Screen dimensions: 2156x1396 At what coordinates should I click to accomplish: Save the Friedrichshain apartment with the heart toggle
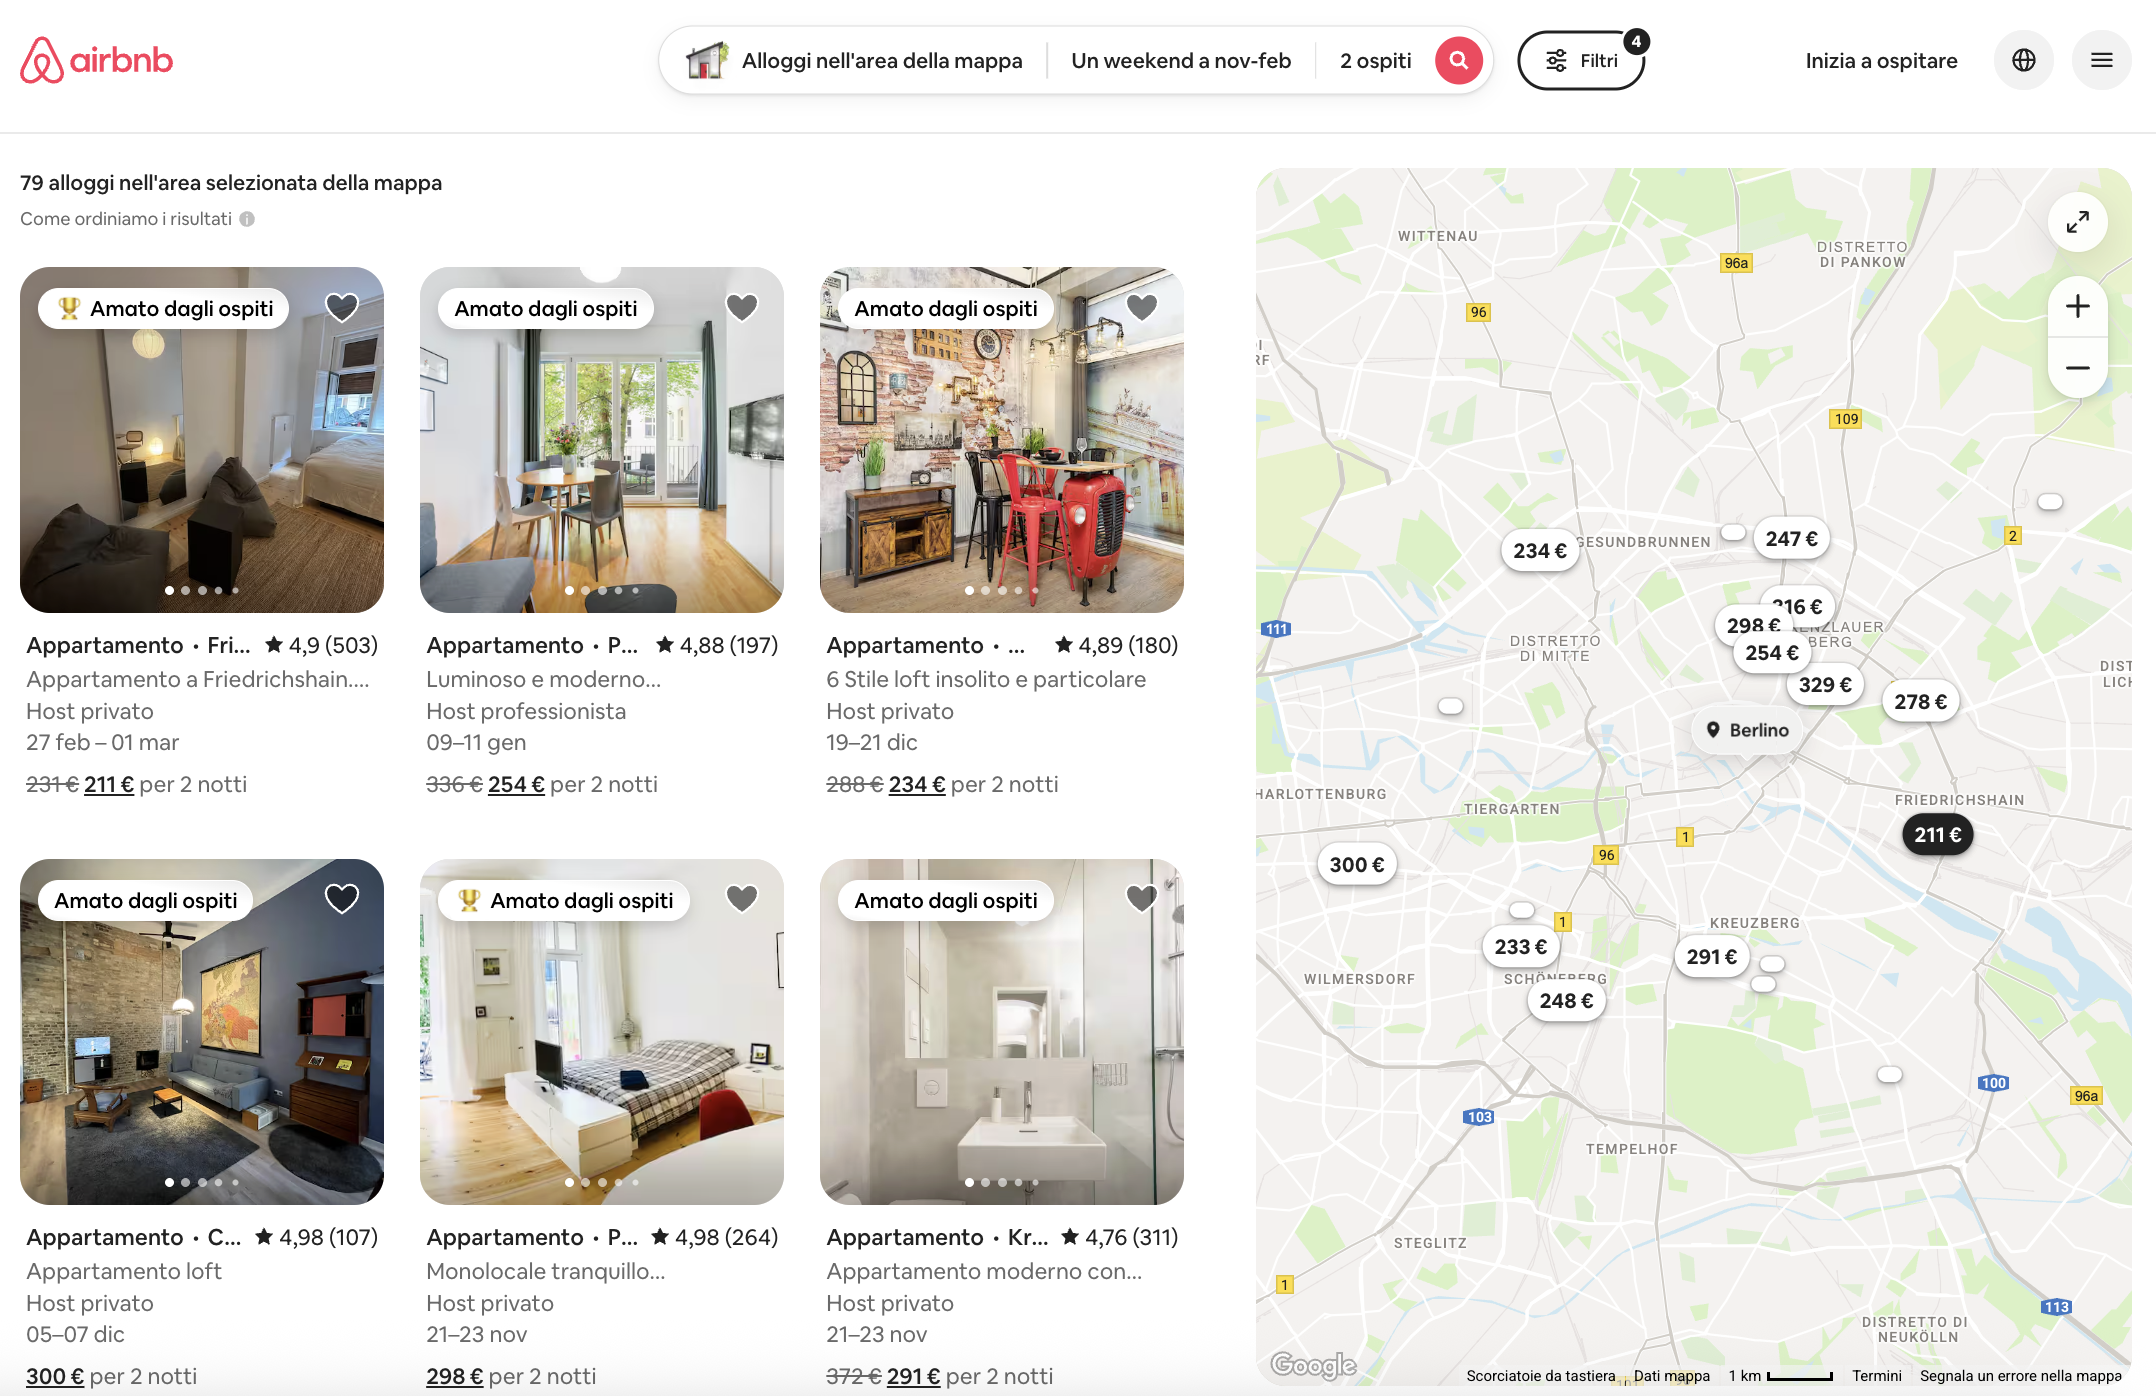[x=341, y=307]
